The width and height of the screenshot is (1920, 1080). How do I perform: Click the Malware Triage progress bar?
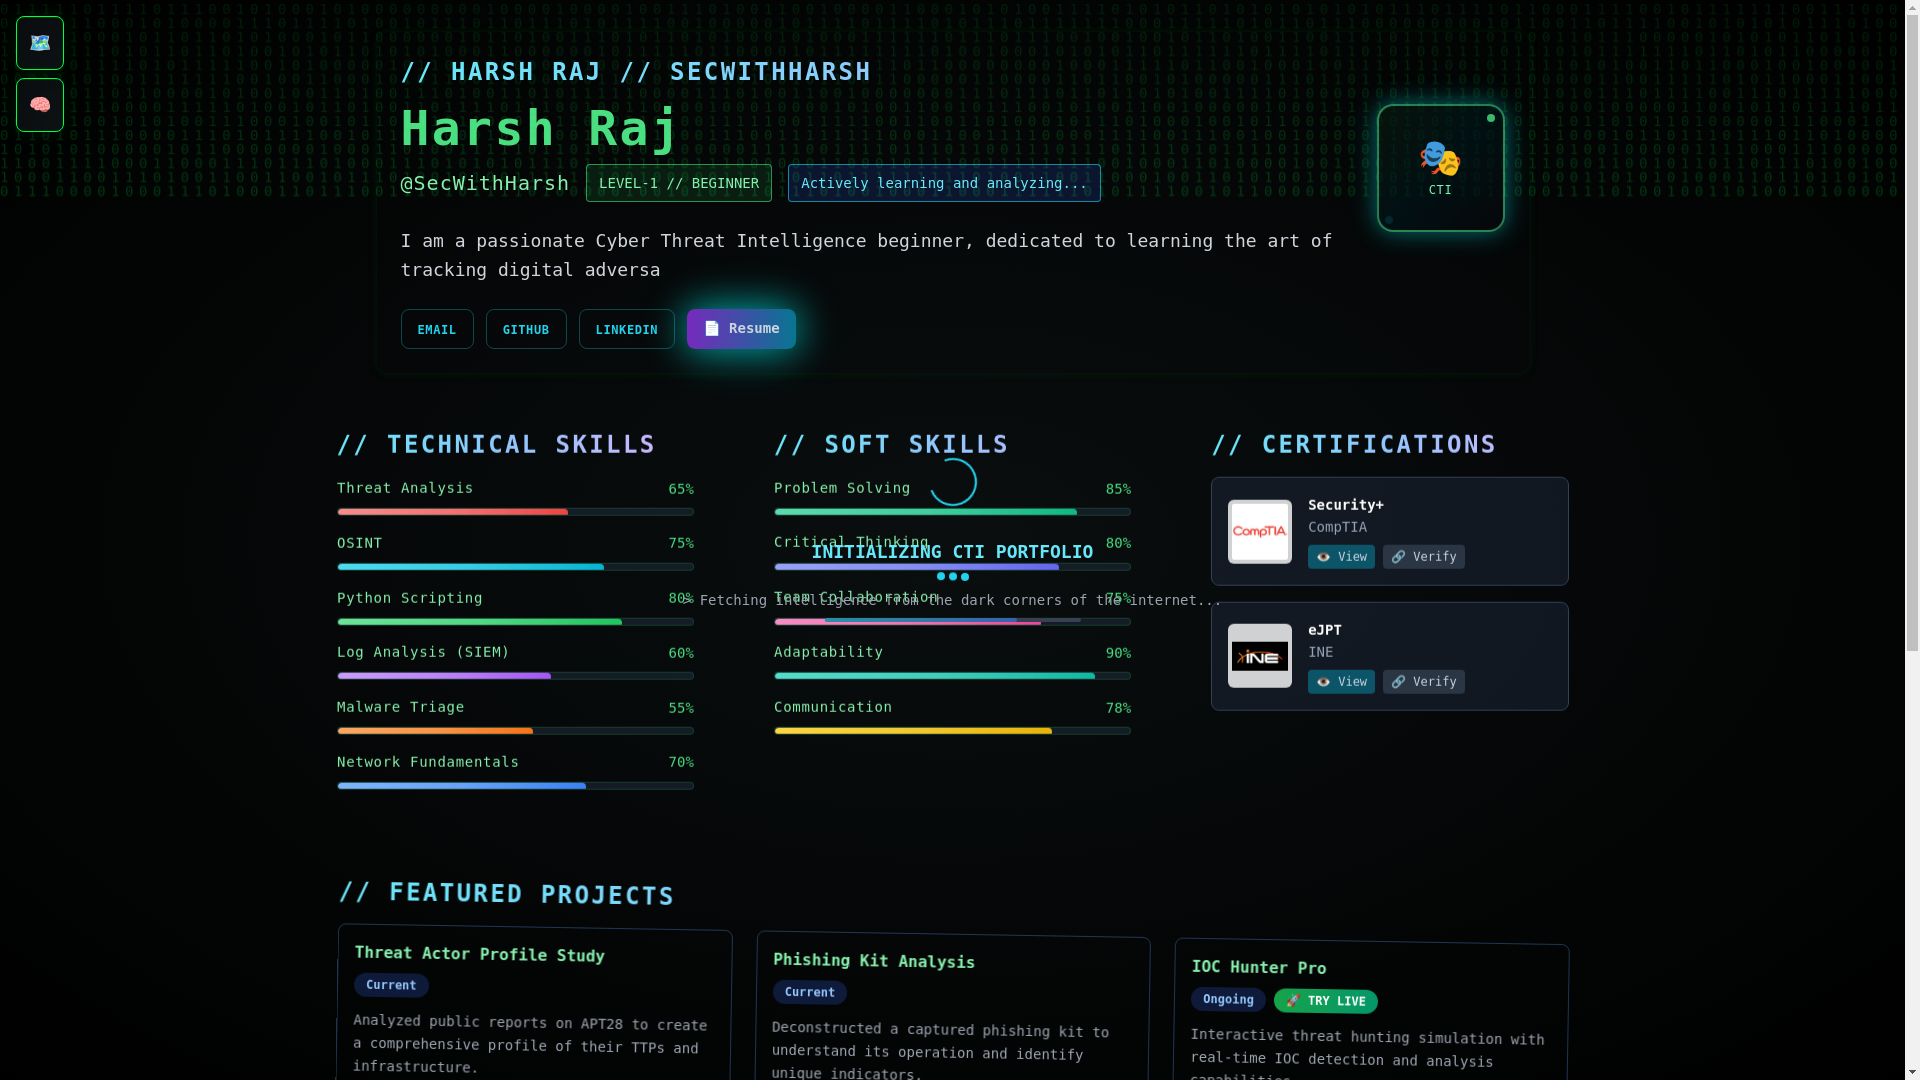[x=515, y=731]
